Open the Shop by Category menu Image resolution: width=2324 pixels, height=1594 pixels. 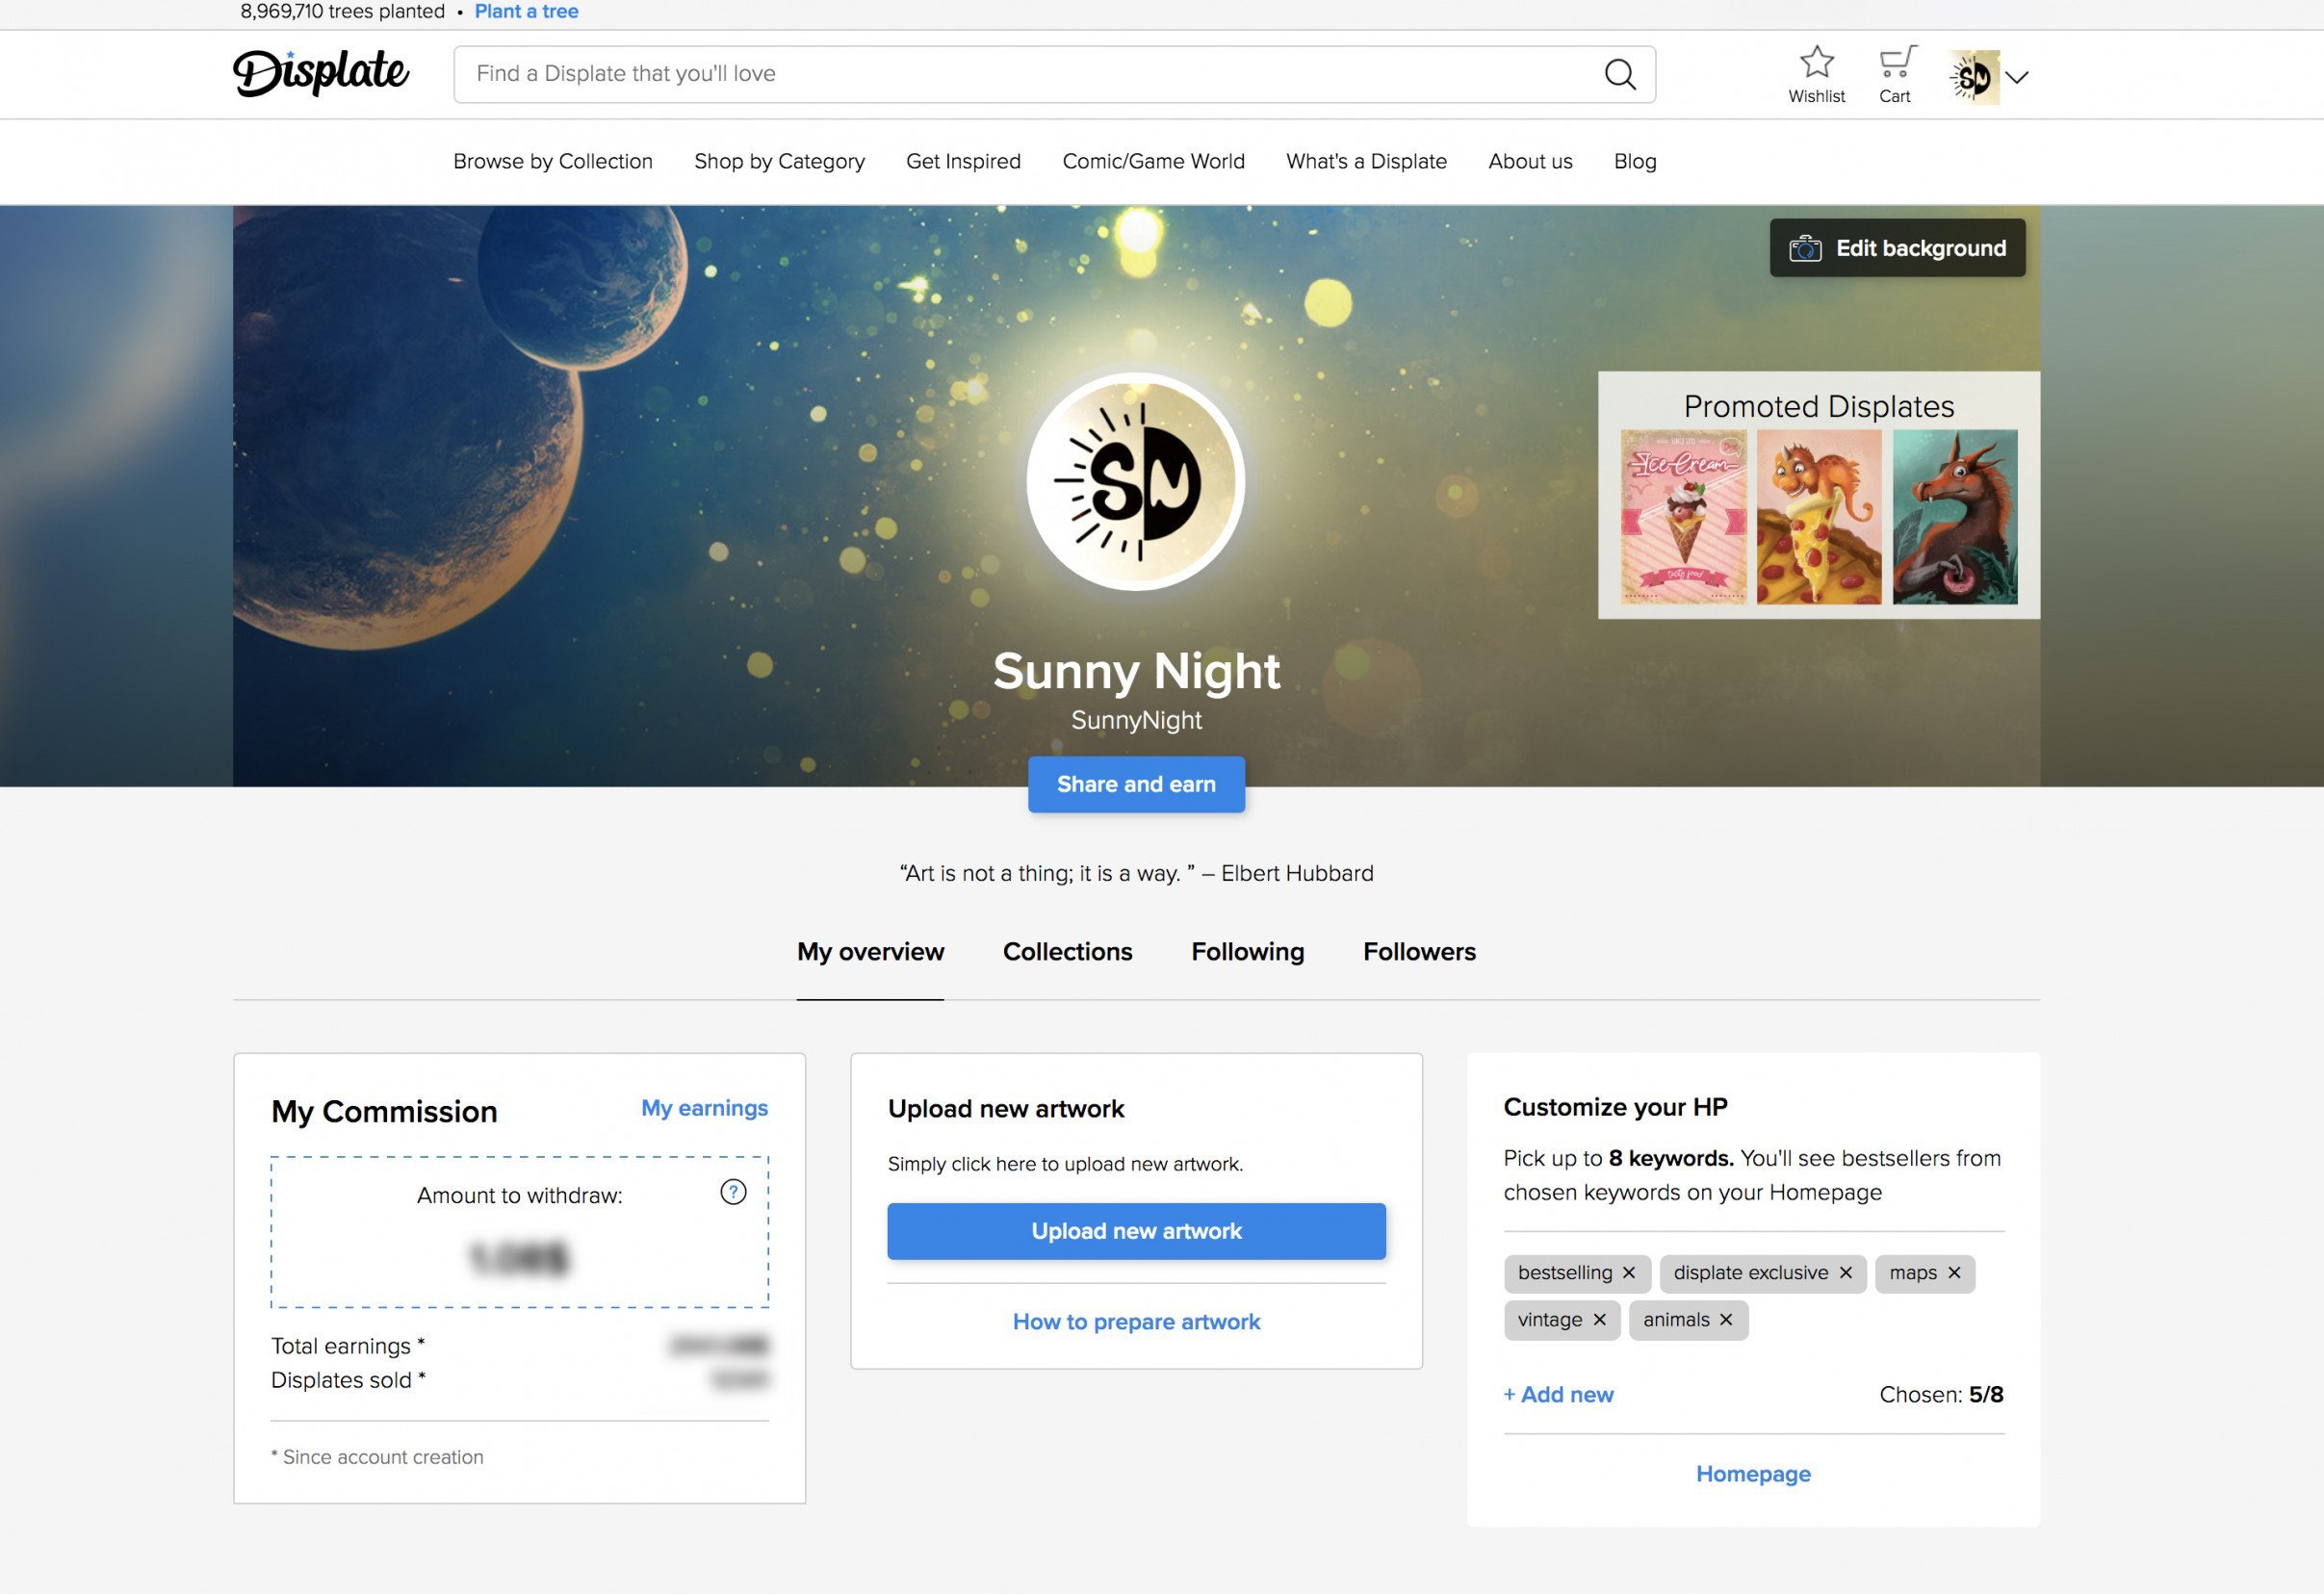coord(779,161)
